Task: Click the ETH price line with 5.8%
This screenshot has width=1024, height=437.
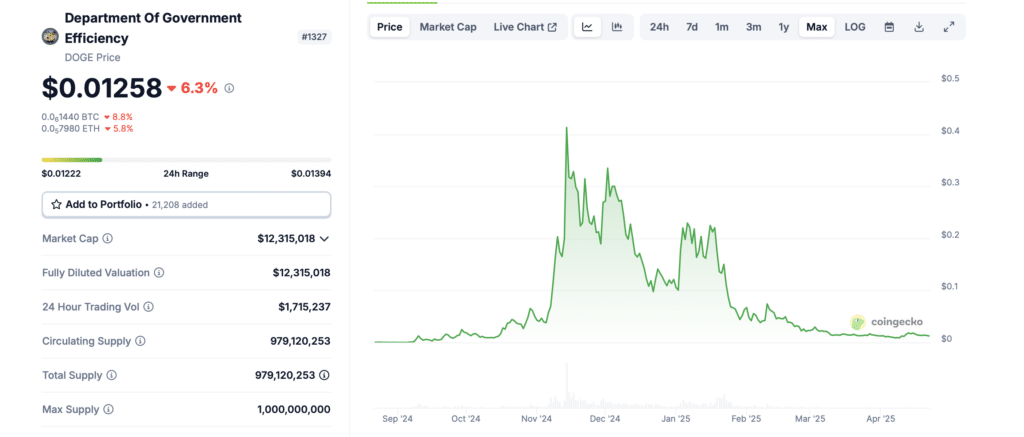Action: [88, 129]
